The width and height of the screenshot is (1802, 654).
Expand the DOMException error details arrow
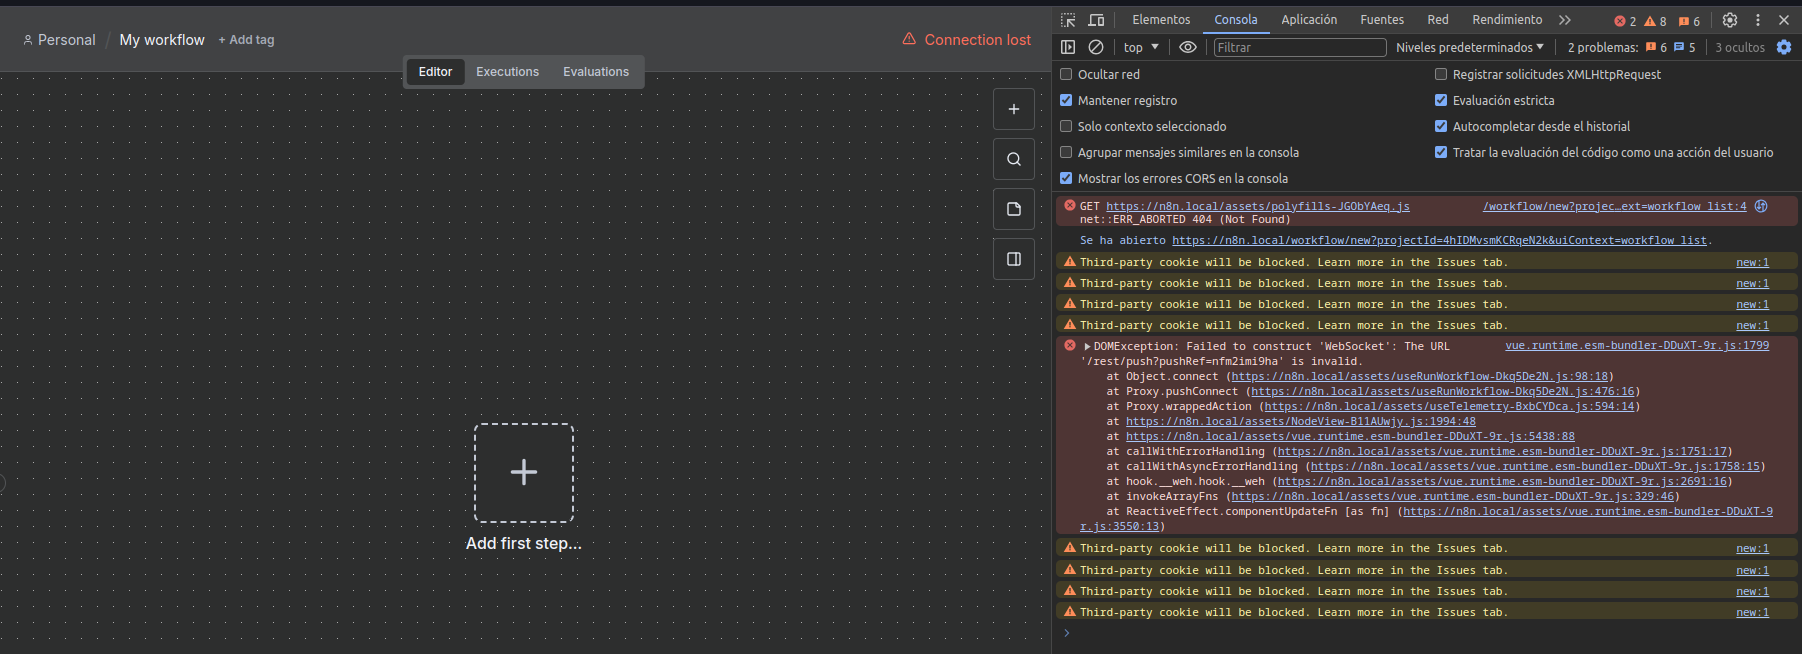(1087, 347)
